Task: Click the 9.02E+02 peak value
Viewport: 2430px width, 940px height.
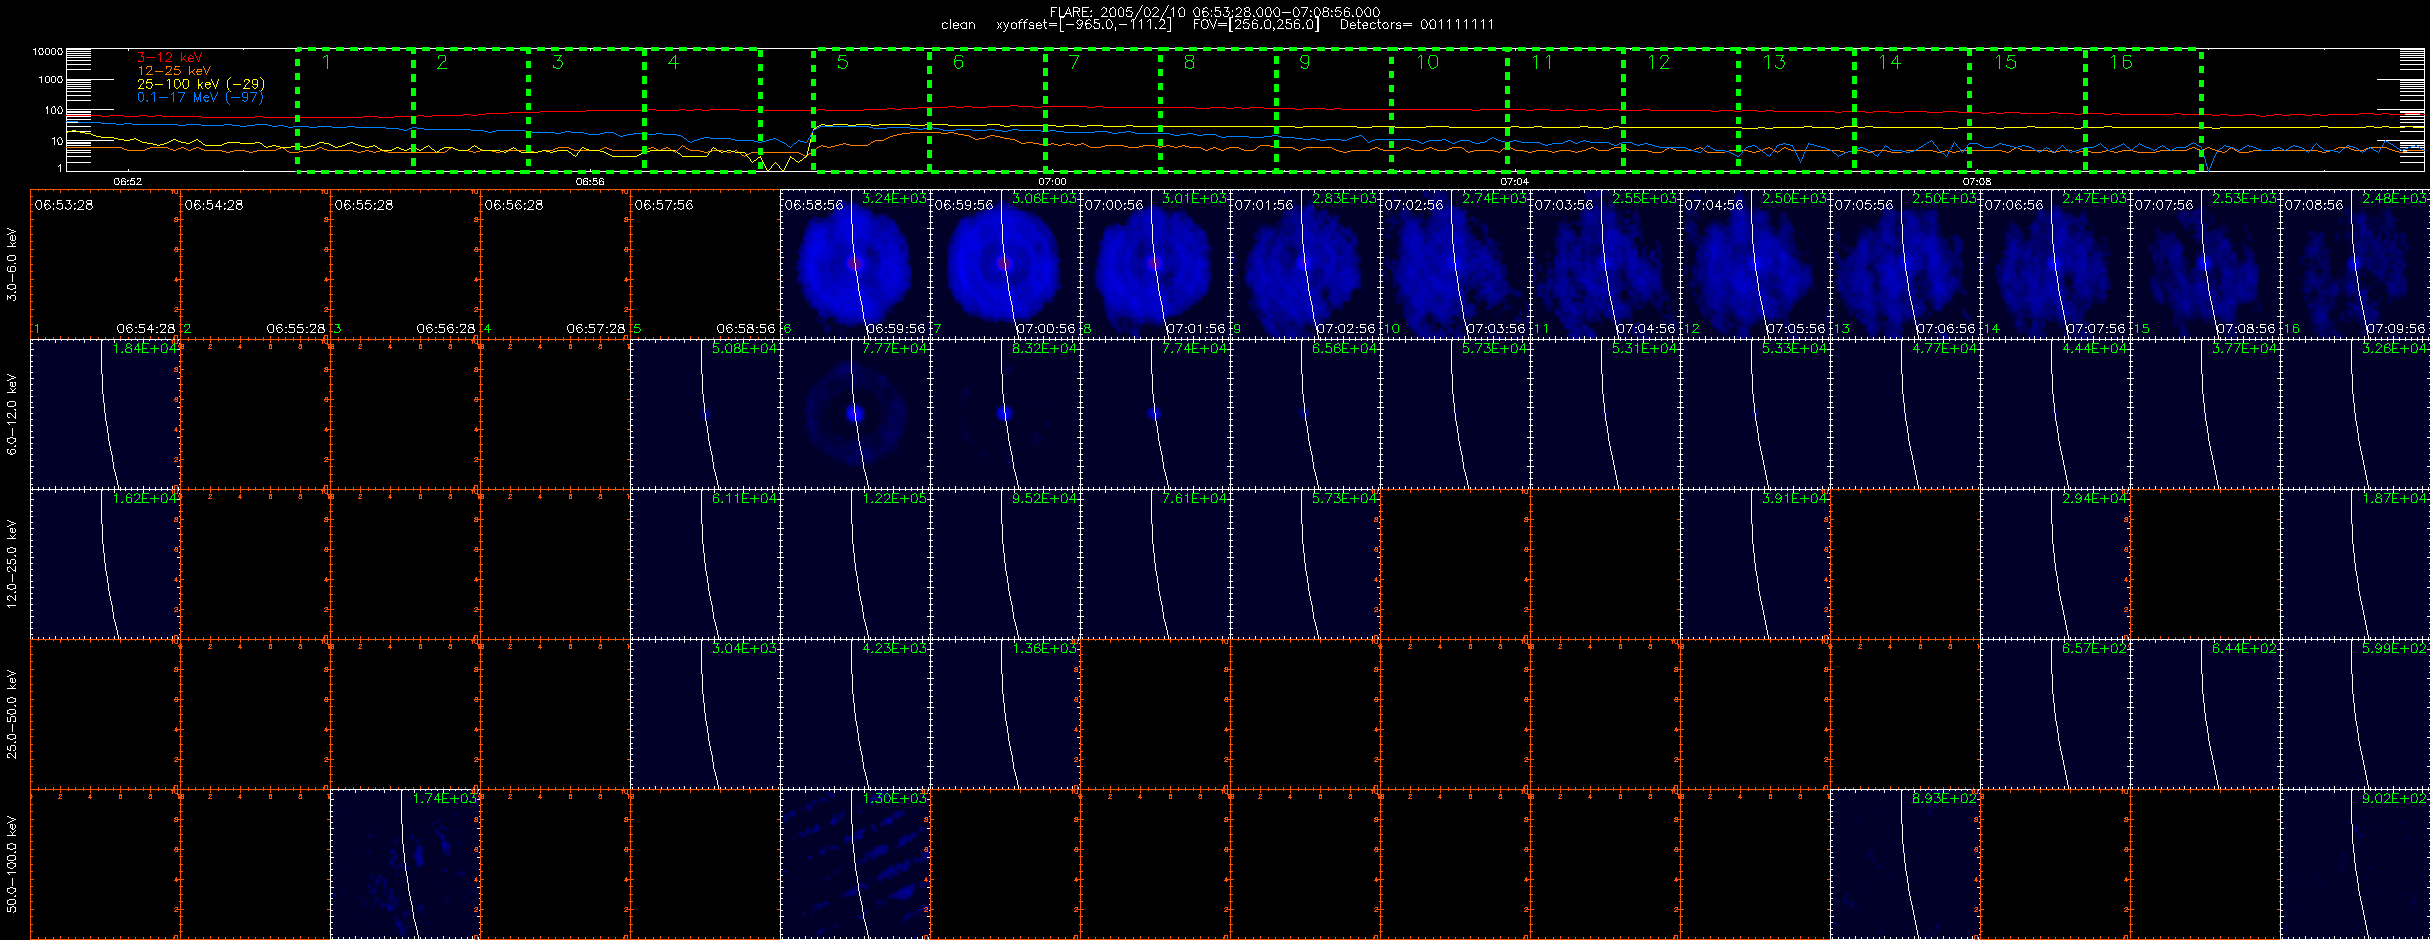Action: pyautogui.click(x=2396, y=799)
